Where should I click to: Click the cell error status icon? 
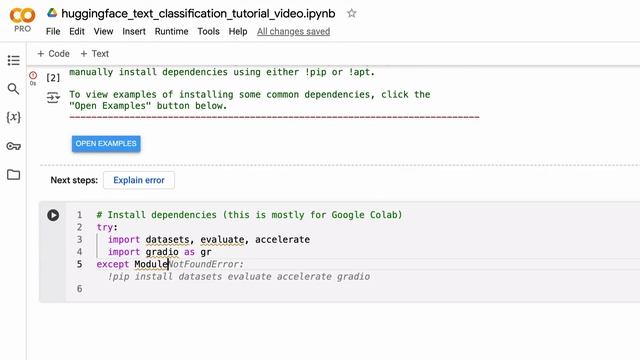pos(33,76)
